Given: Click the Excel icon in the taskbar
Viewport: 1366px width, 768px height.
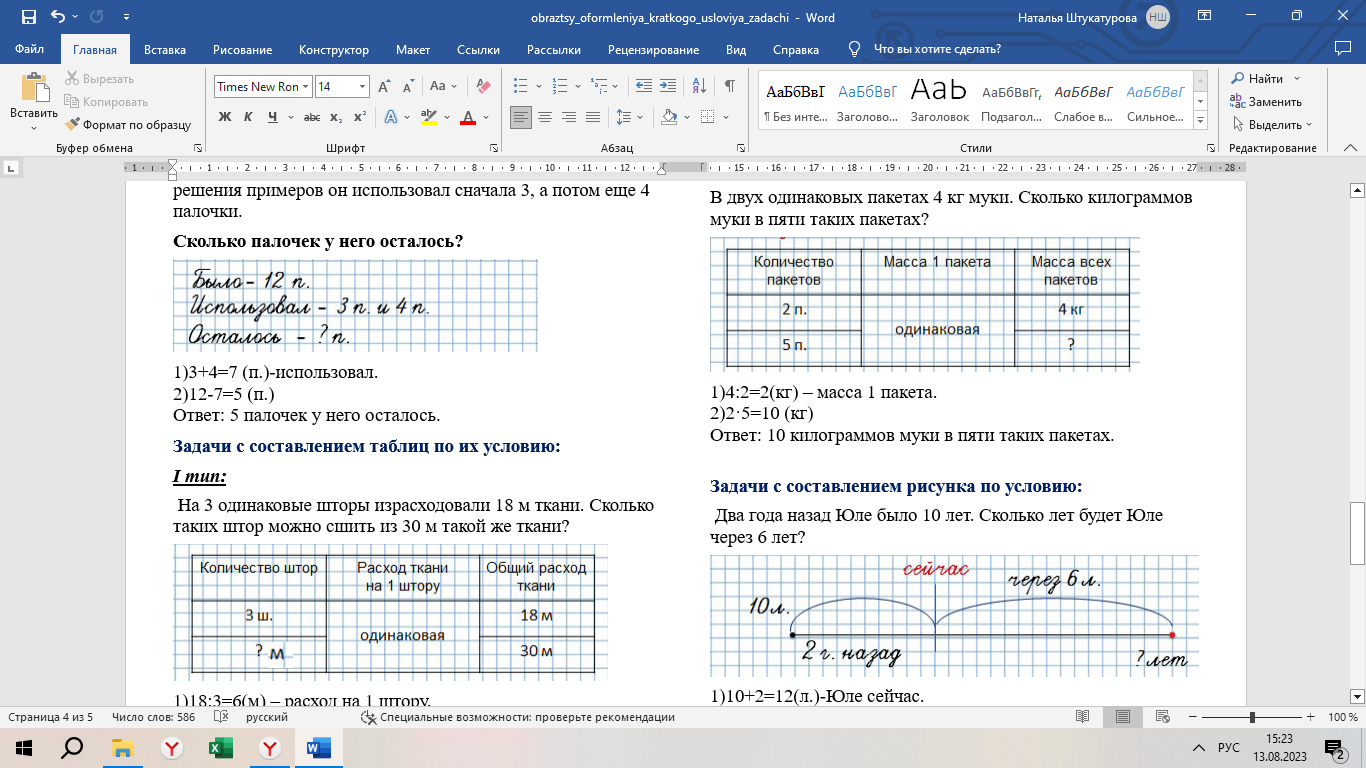Looking at the screenshot, I should [x=220, y=748].
